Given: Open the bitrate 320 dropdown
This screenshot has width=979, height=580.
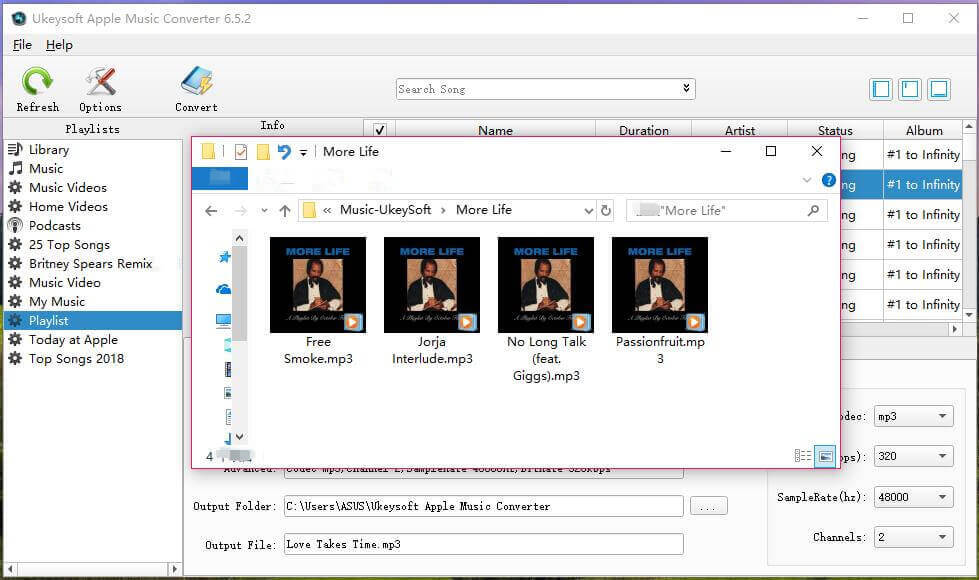Looking at the screenshot, I should tap(913, 456).
